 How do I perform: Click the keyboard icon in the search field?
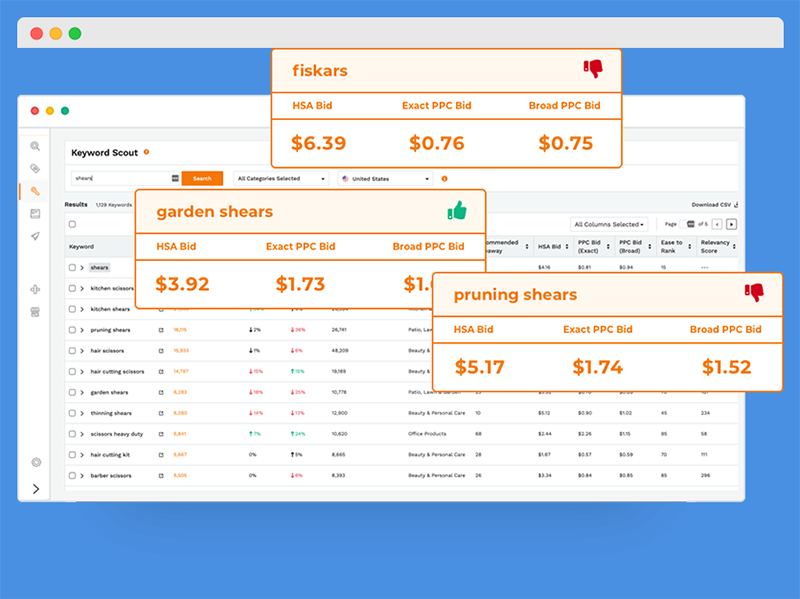point(175,178)
